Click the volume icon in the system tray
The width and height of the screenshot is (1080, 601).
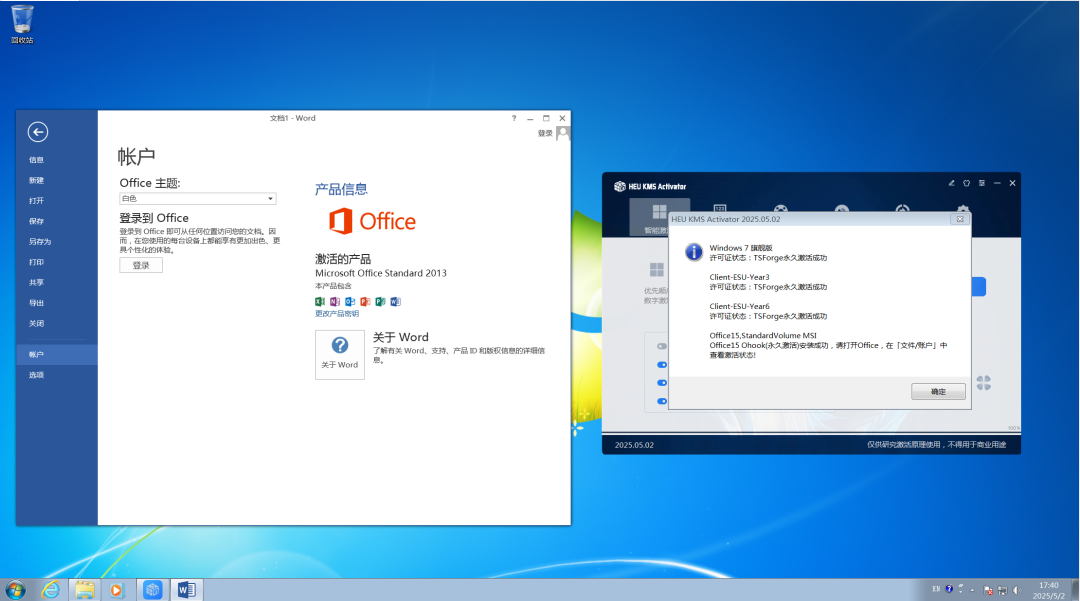[x=1017, y=590]
